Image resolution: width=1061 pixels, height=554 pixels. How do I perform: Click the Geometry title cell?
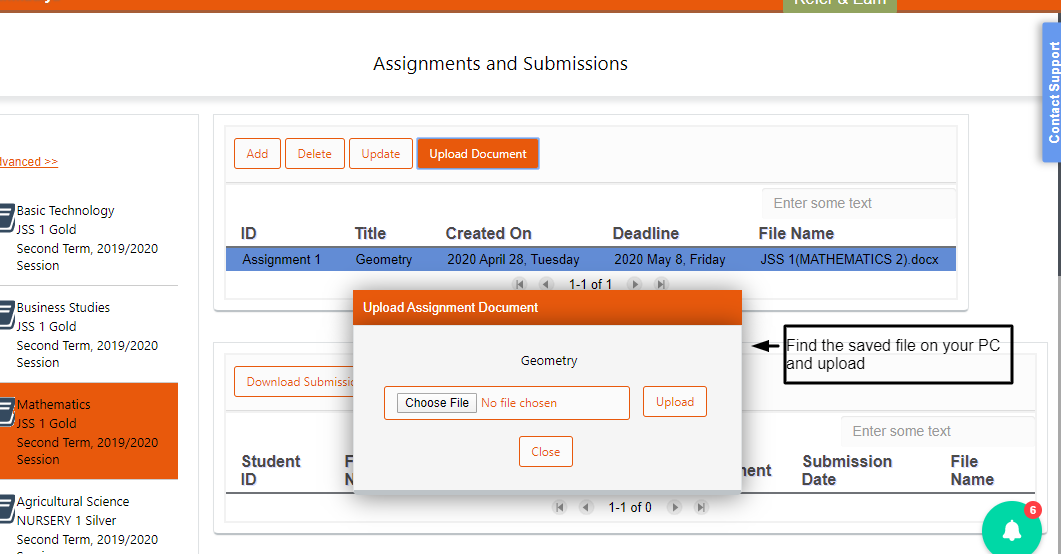[x=384, y=260]
